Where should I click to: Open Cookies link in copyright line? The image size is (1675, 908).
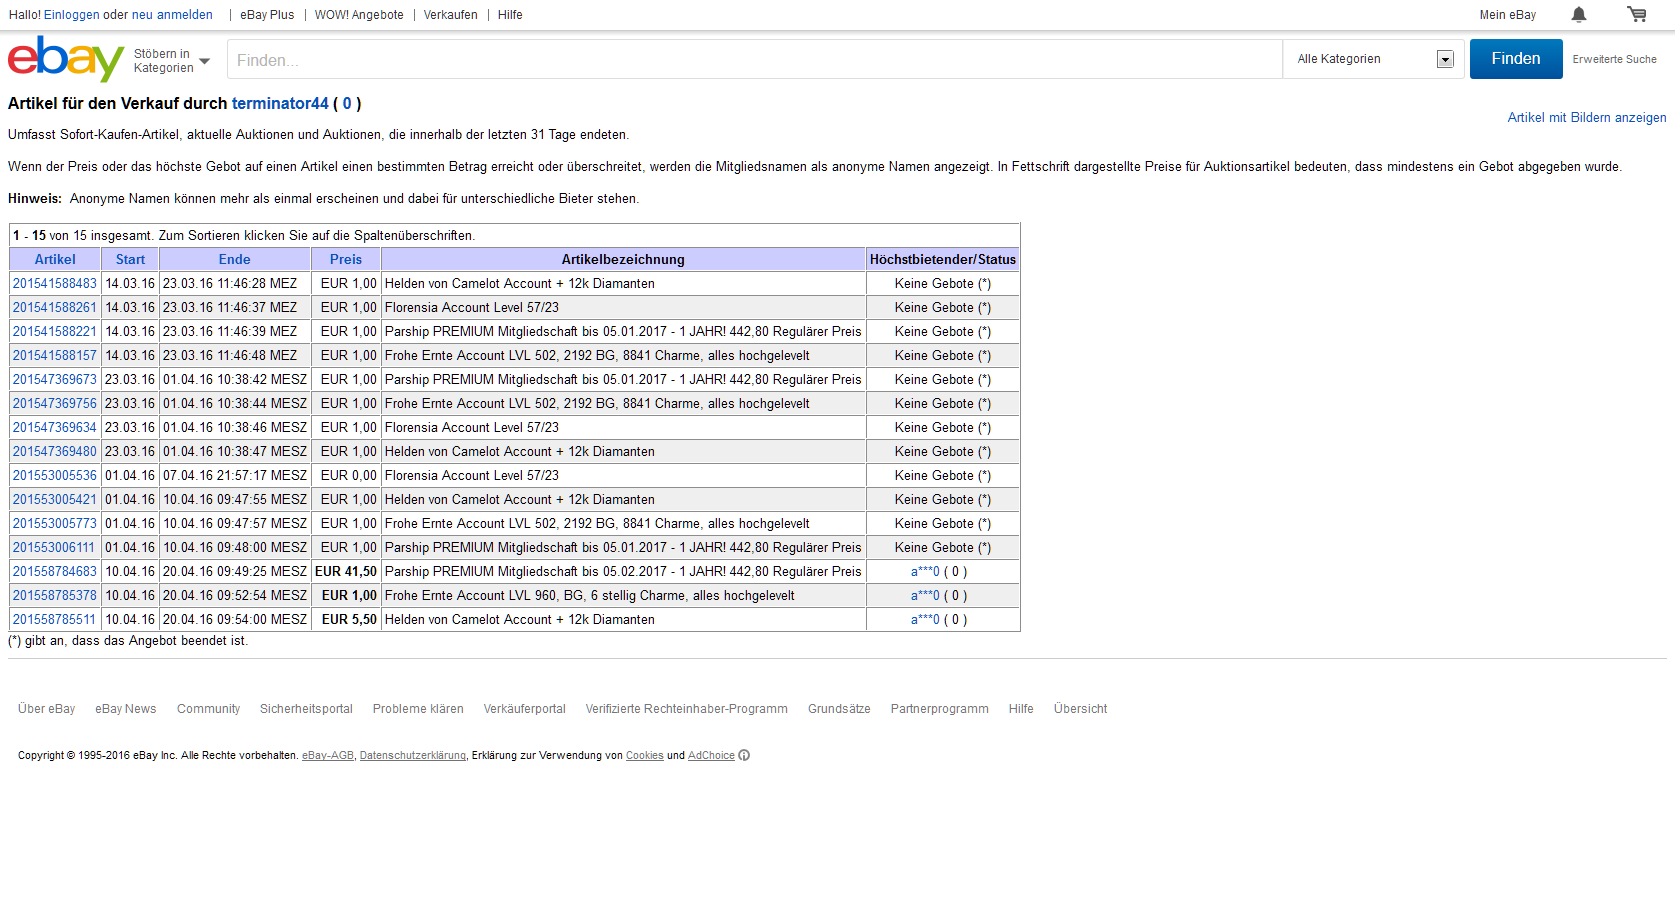(645, 756)
